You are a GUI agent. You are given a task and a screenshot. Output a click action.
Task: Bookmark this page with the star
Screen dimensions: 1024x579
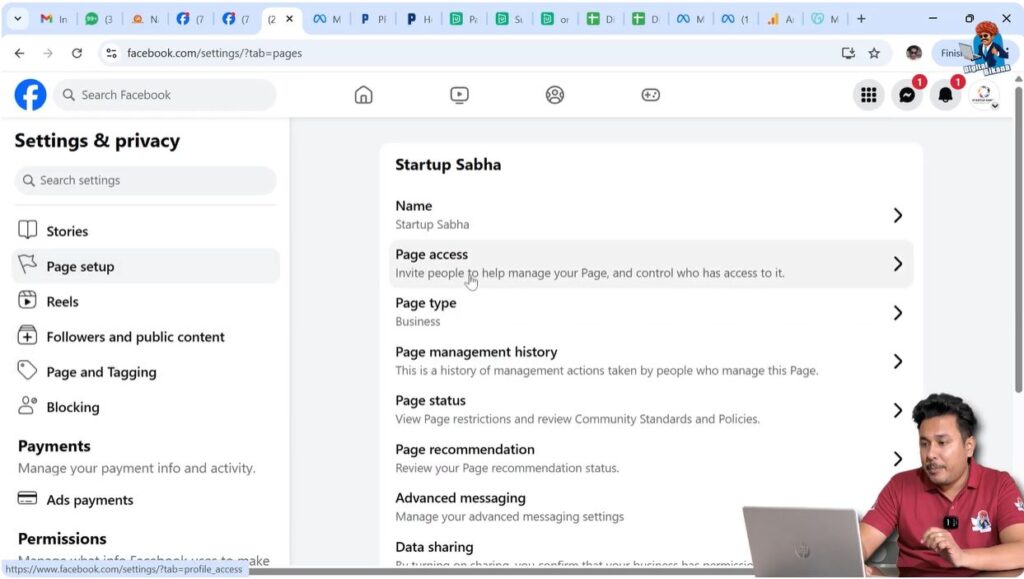point(874,54)
